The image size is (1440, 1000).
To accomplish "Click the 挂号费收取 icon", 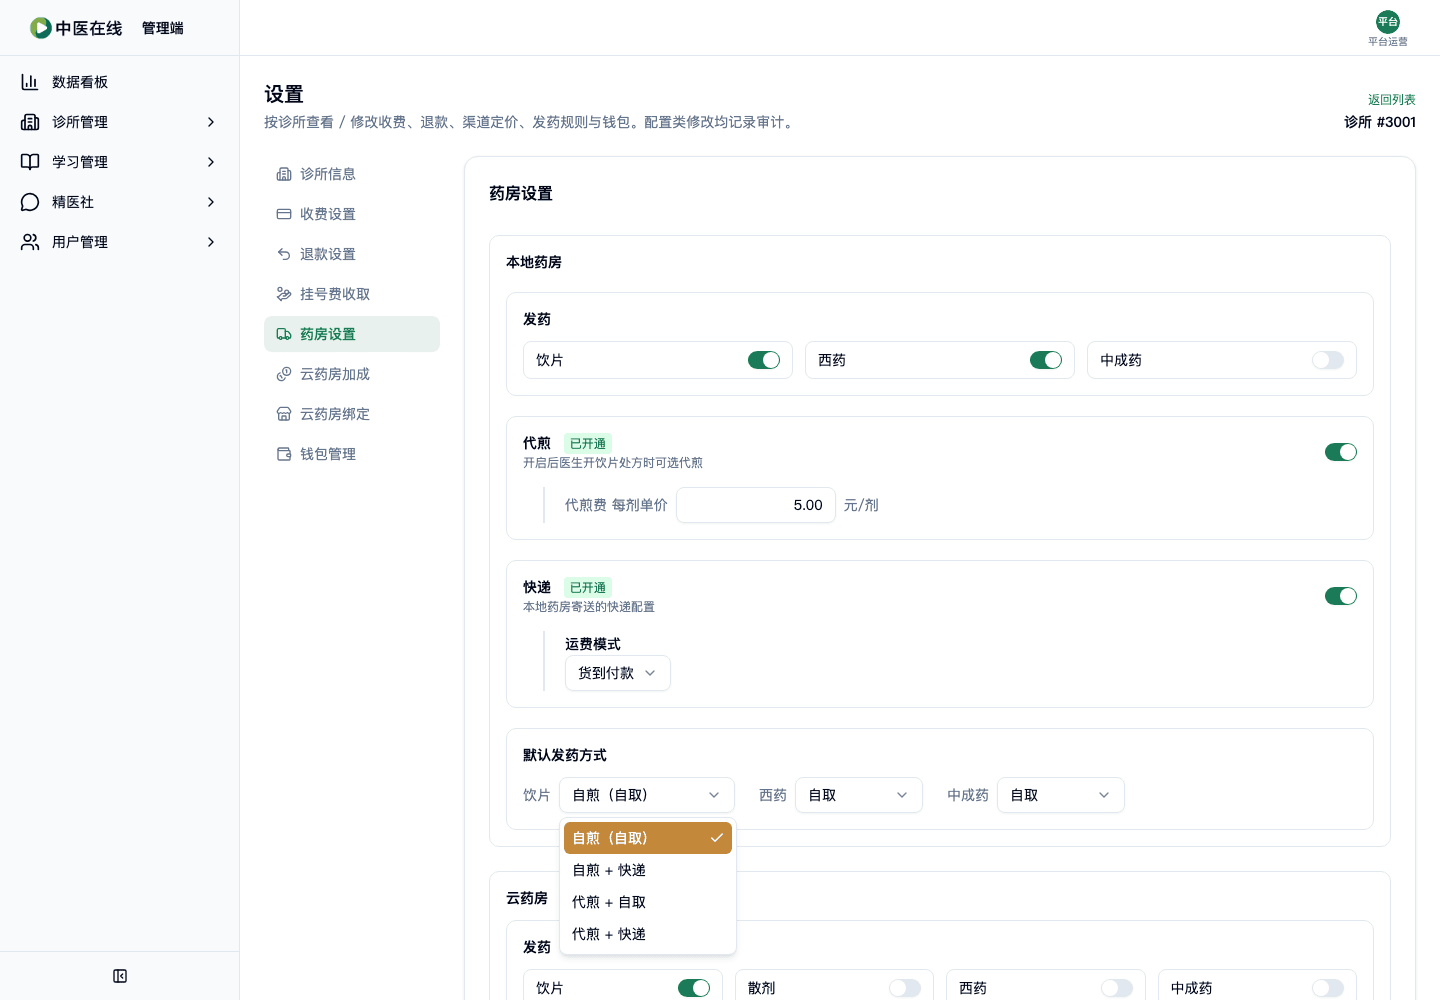I will [284, 294].
